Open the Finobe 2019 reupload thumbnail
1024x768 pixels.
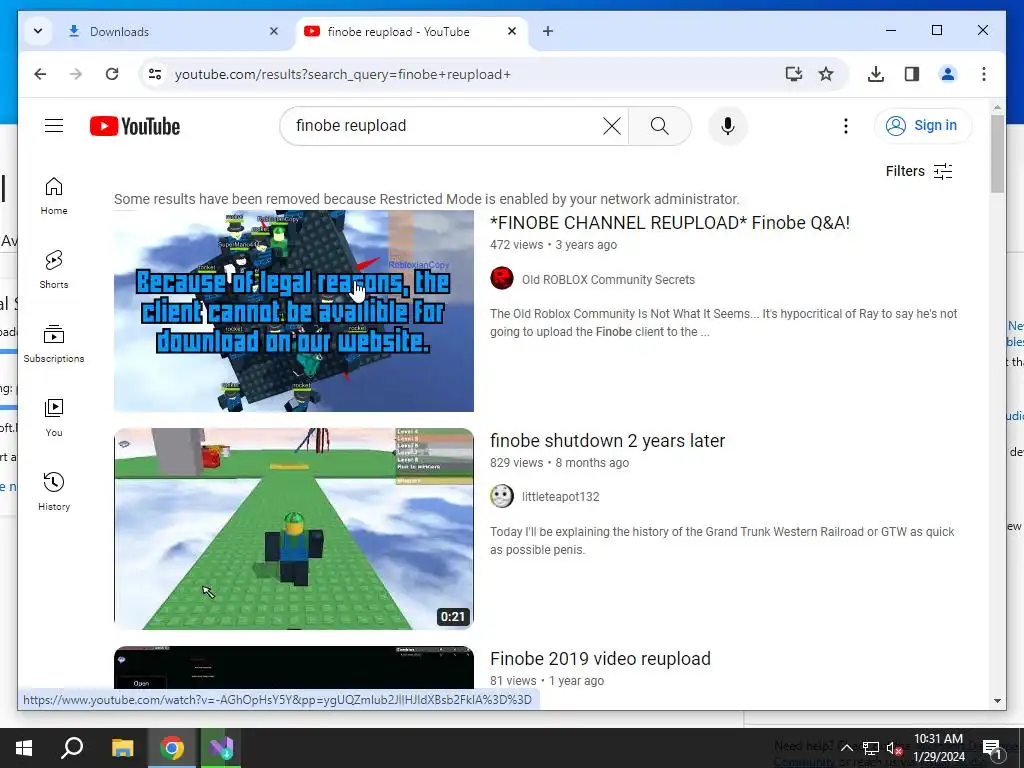point(294,667)
